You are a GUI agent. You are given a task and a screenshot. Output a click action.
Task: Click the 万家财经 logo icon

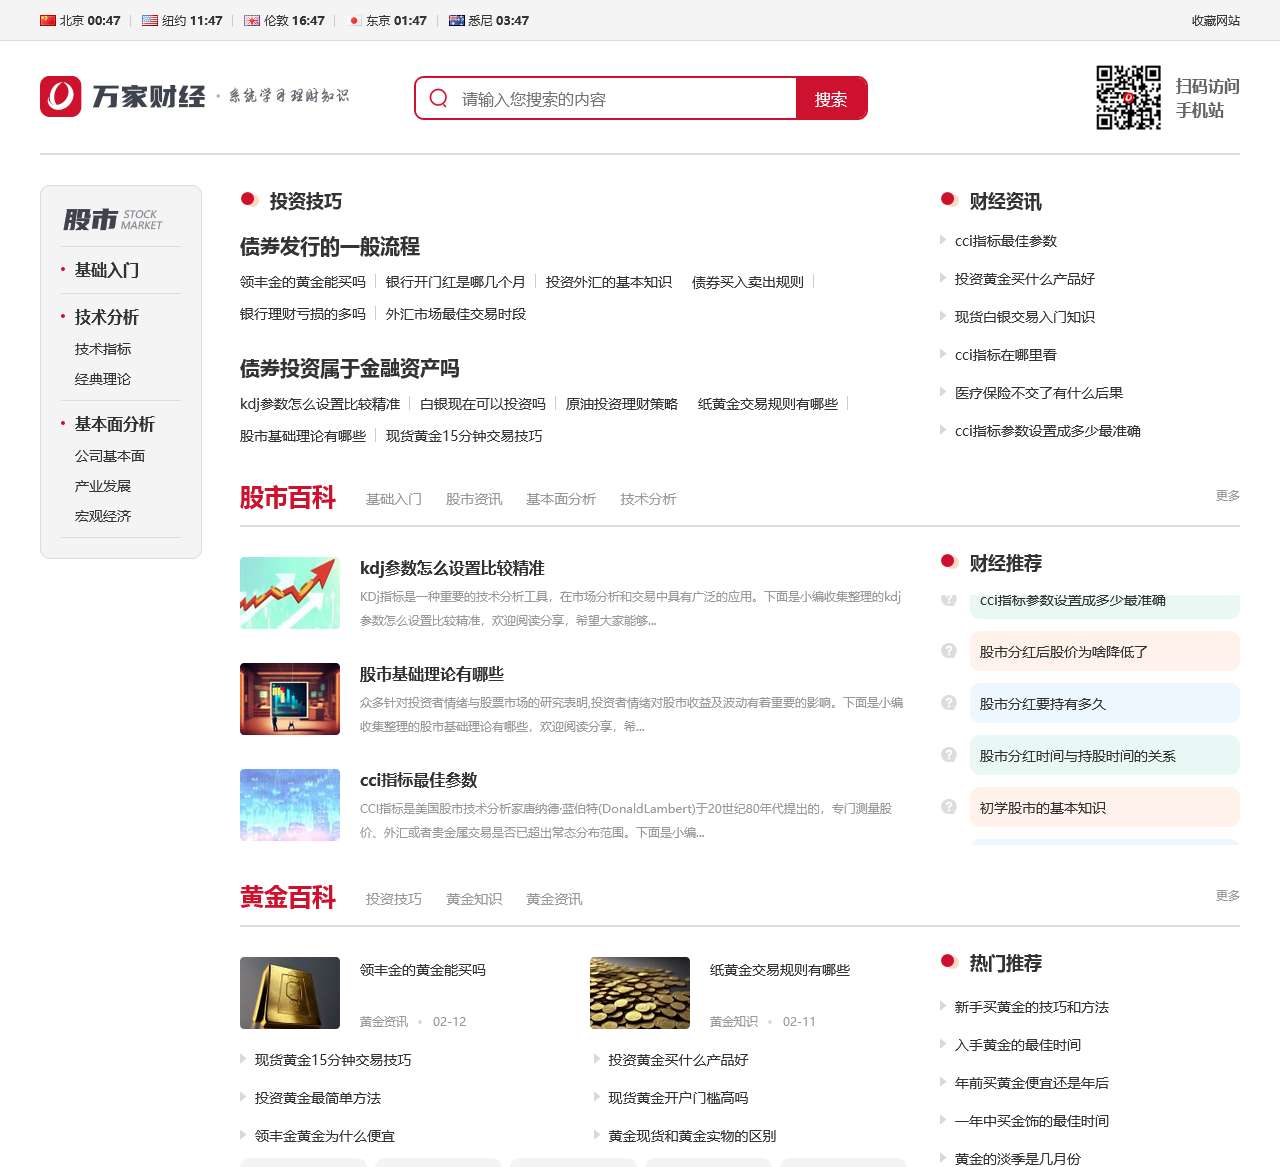pos(60,97)
